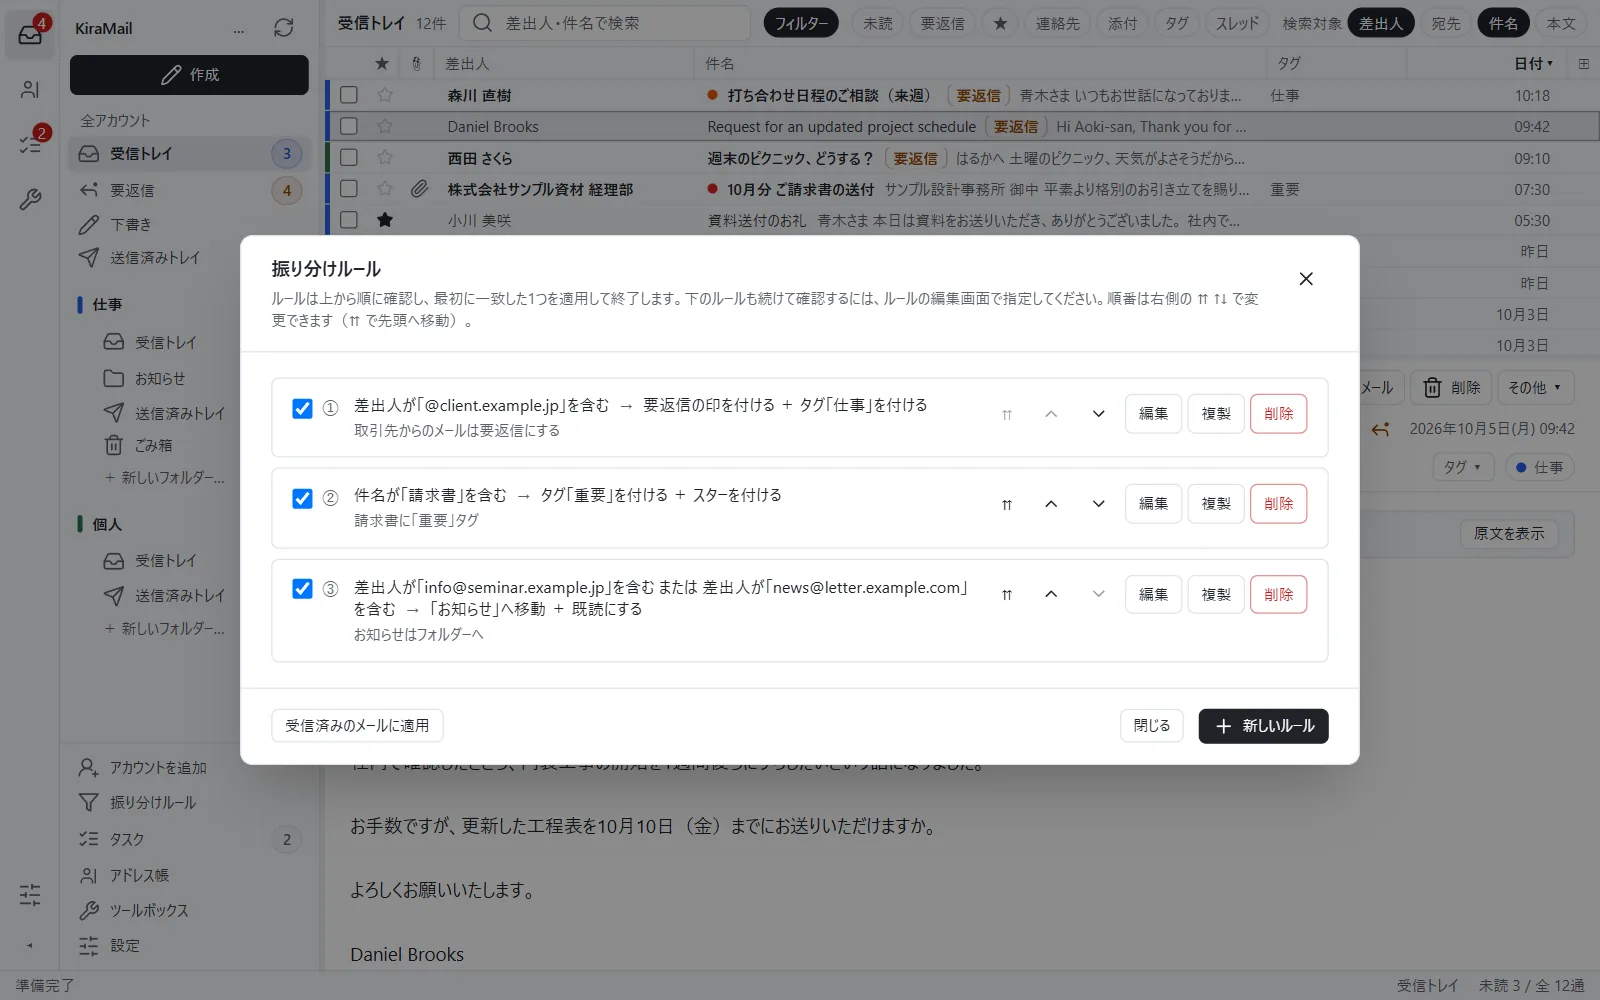Edit rule ① with 編集 button
Screen dimensions: 1600x1000
tap(1153, 414)
